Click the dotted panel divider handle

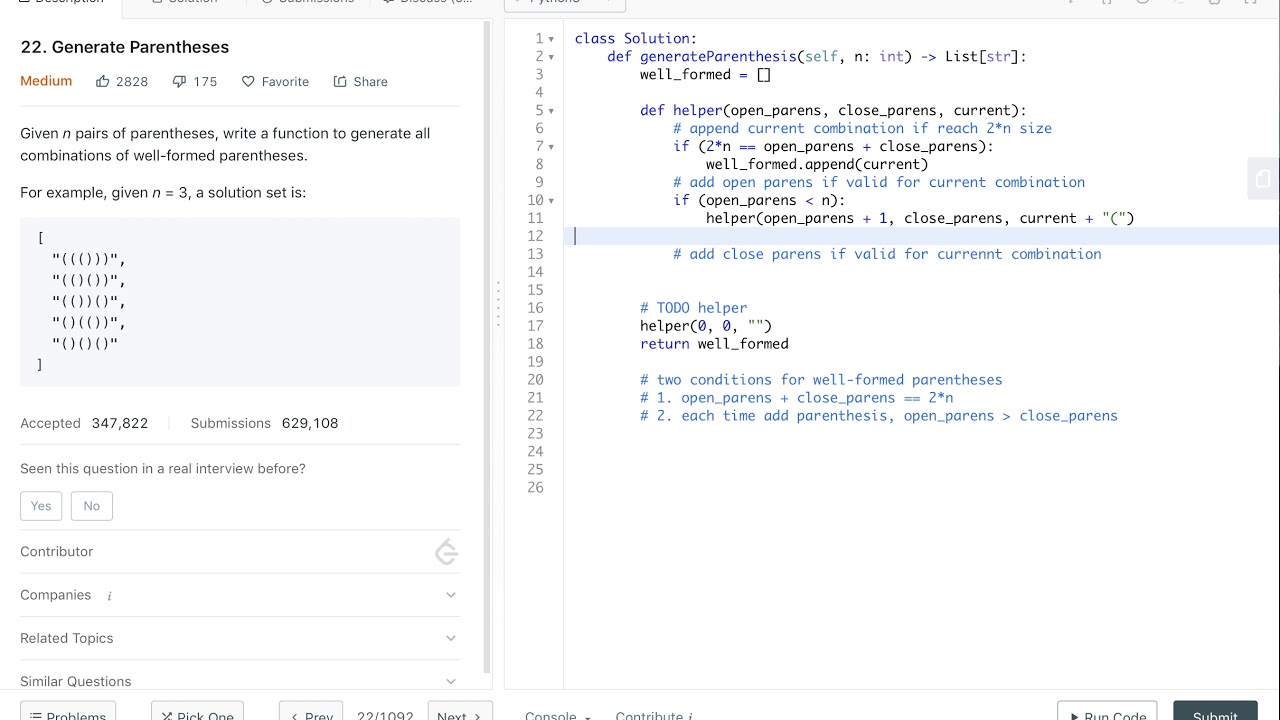498,303
